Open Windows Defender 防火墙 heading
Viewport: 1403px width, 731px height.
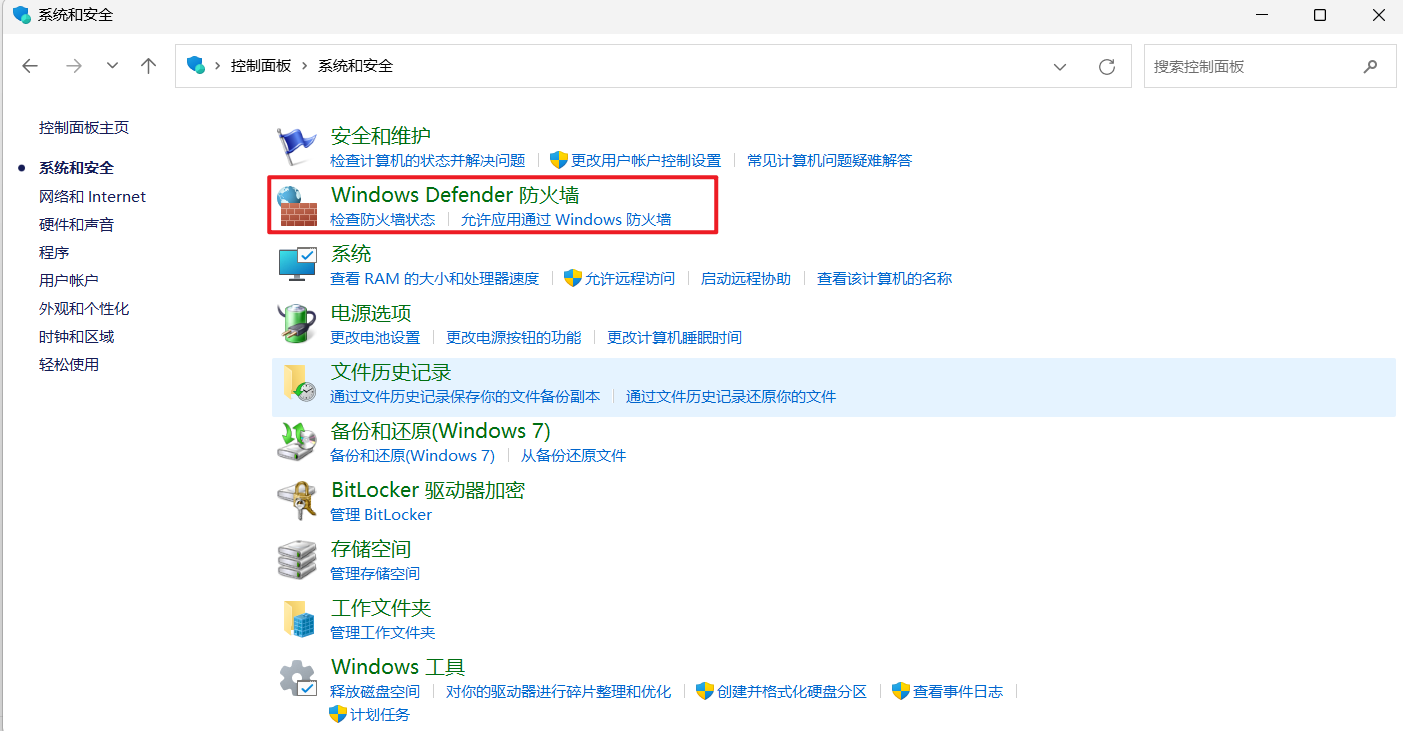(x=455, y=194)
